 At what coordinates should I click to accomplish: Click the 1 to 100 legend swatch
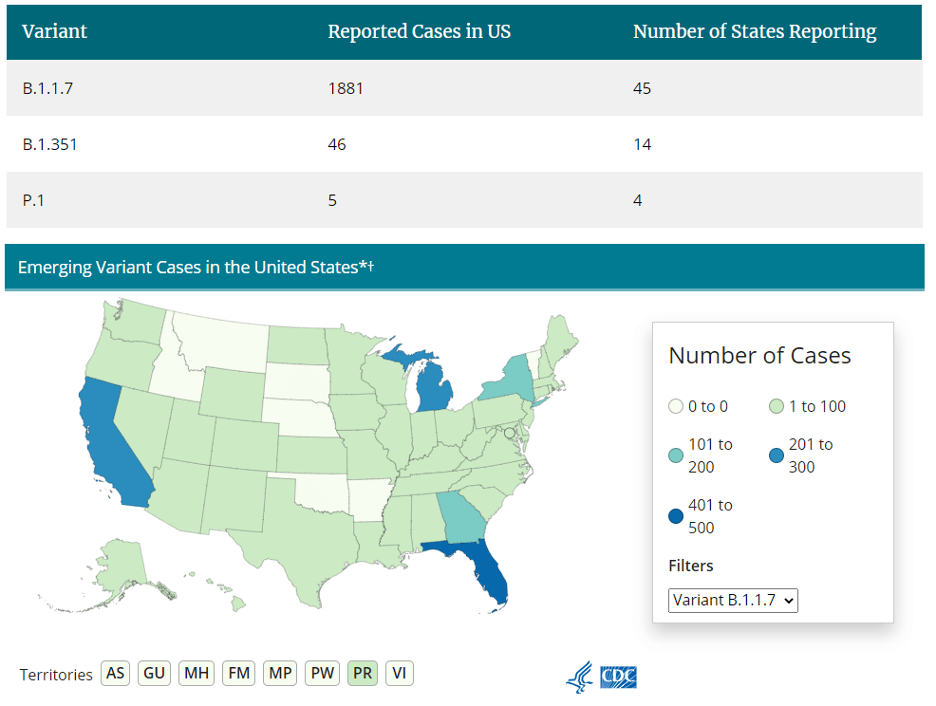click(x=776, y=407)
